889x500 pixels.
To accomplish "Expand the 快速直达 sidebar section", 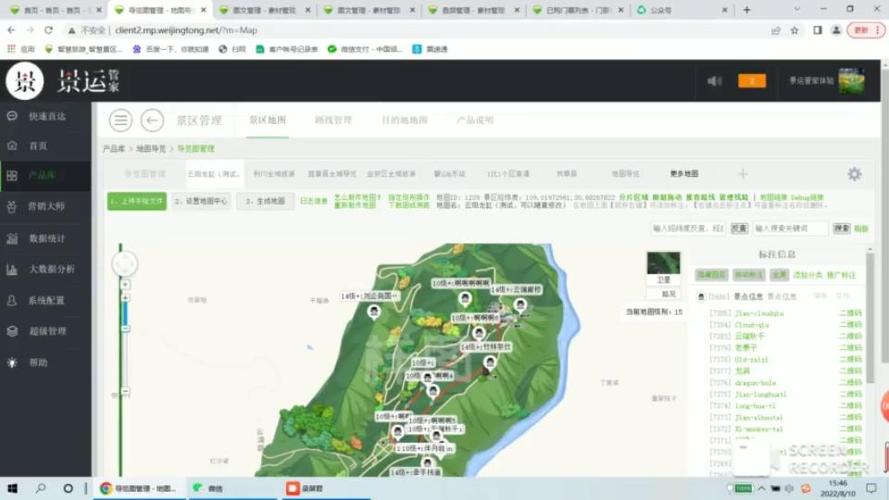I will click(47, 116).
